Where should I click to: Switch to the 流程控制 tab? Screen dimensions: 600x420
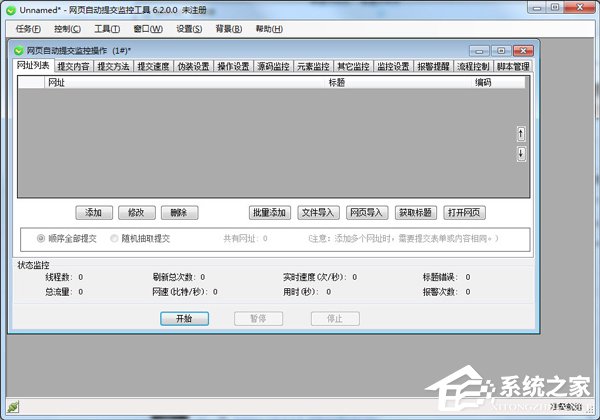click(x=473, y=66)
